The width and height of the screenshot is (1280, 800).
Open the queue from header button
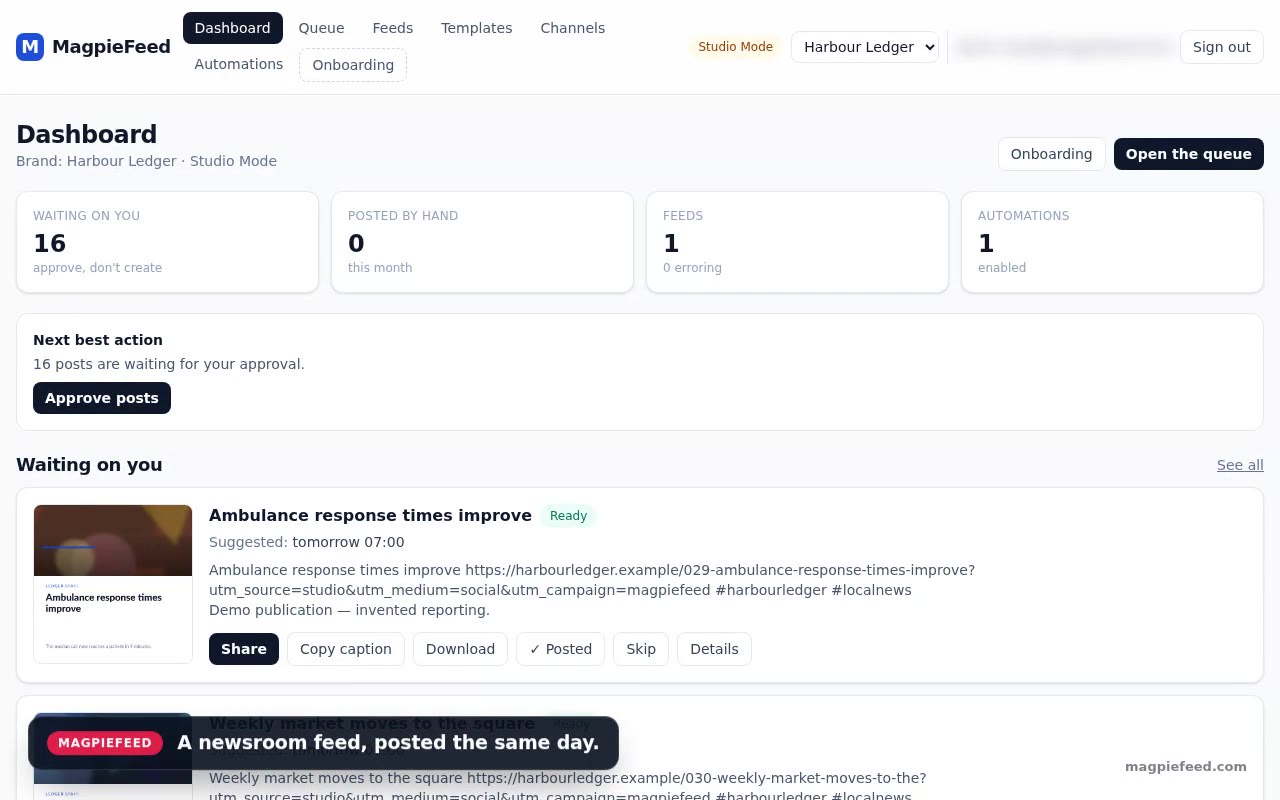pos(1189,154)
